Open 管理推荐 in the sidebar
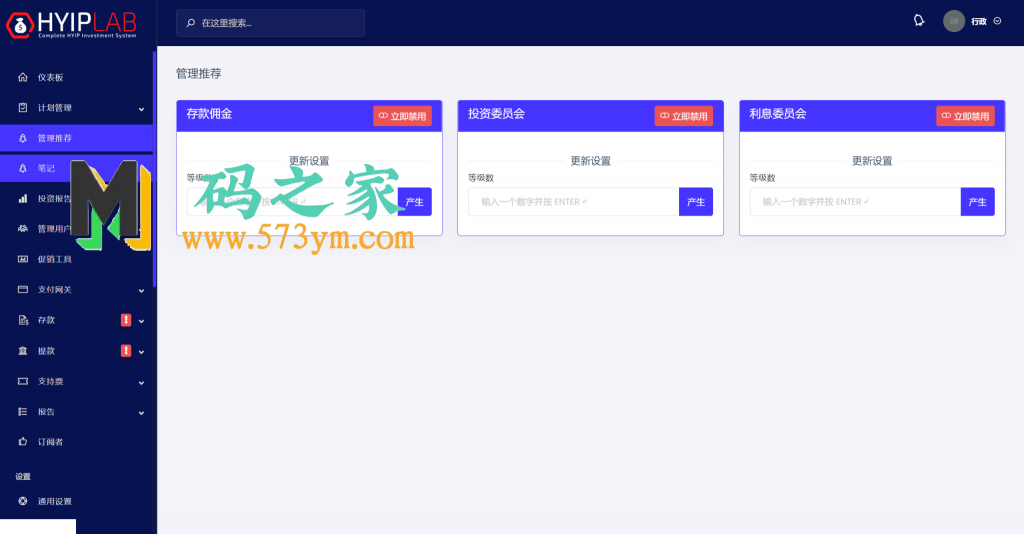Viewport: 1024px width, 534px height. [x=55, y=138]
